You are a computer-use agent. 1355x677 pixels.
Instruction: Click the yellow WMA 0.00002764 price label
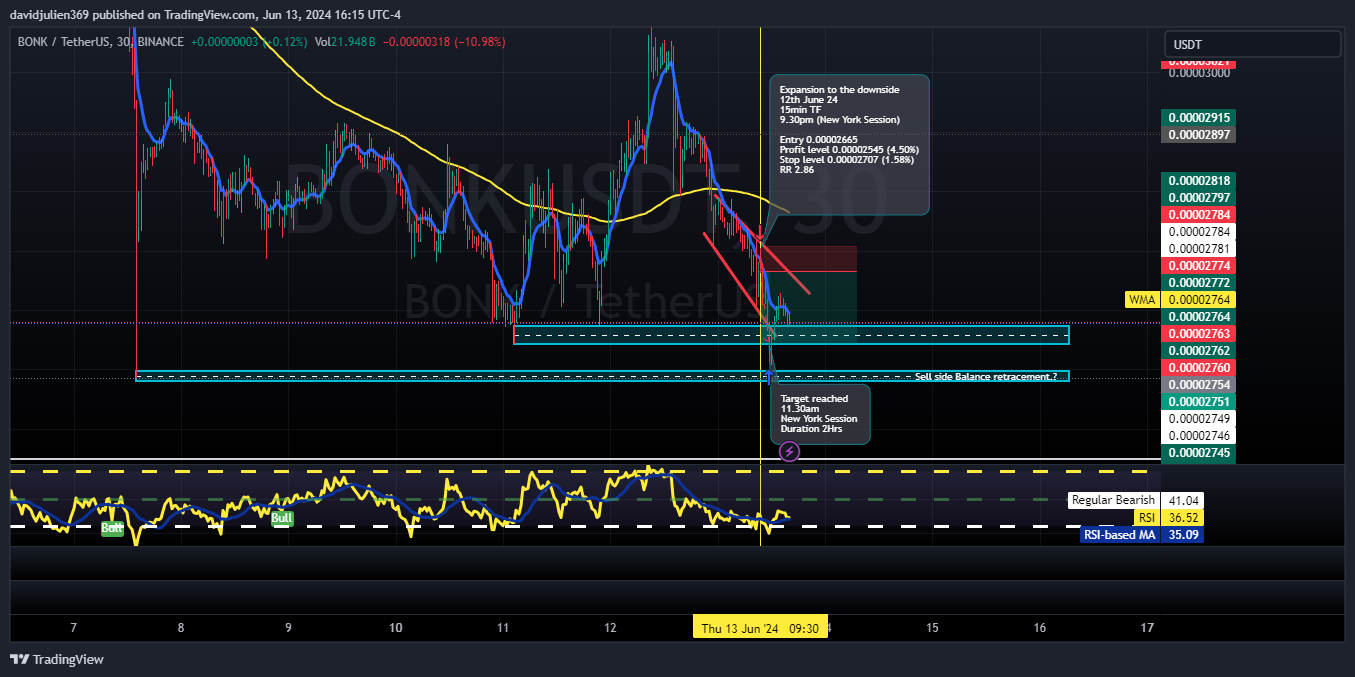pos(1199,299)
